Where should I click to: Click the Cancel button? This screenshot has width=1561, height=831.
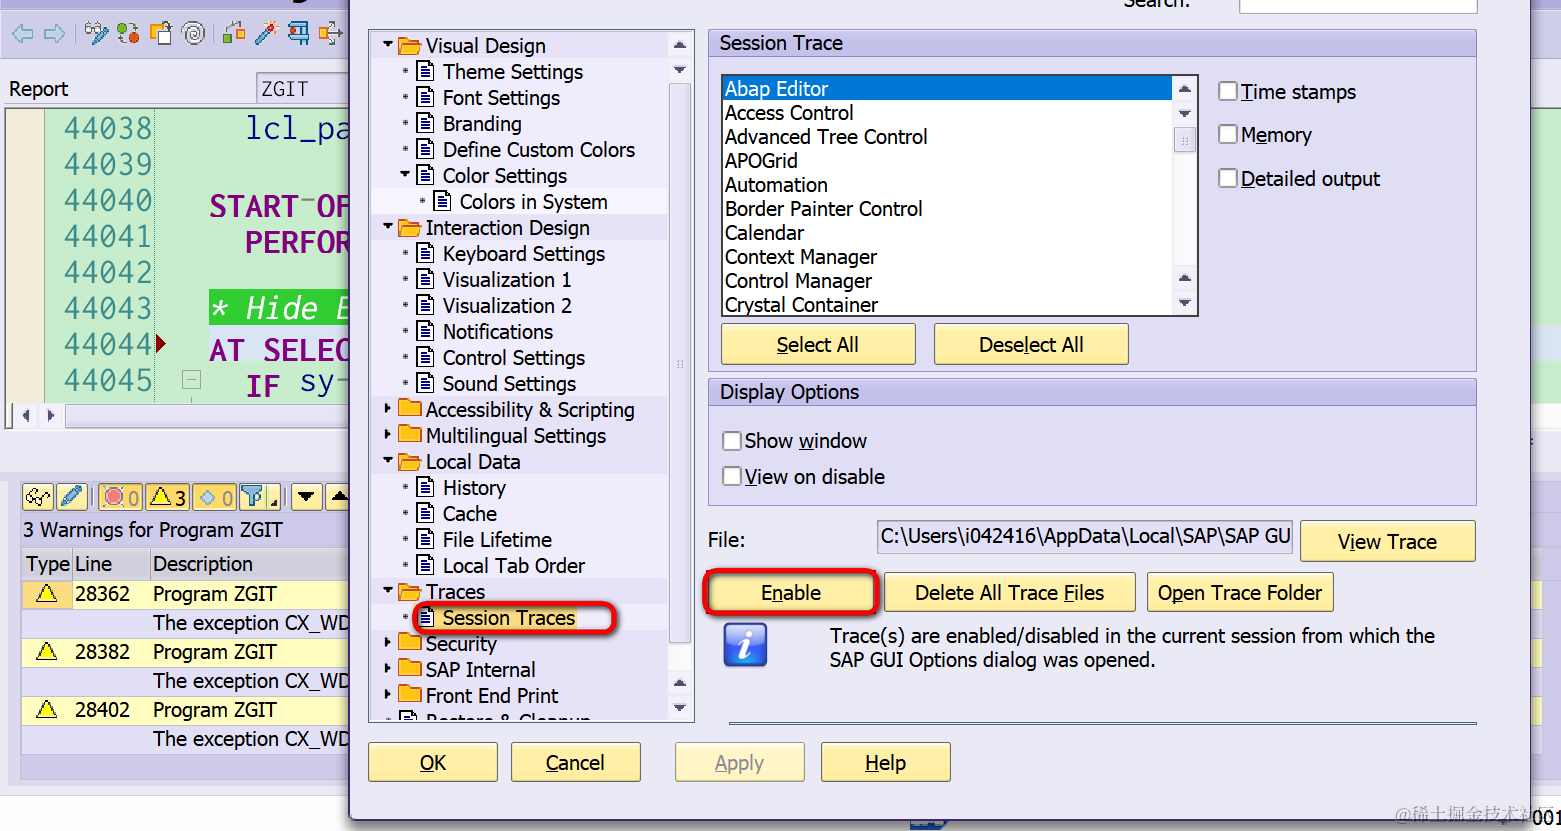575,763
